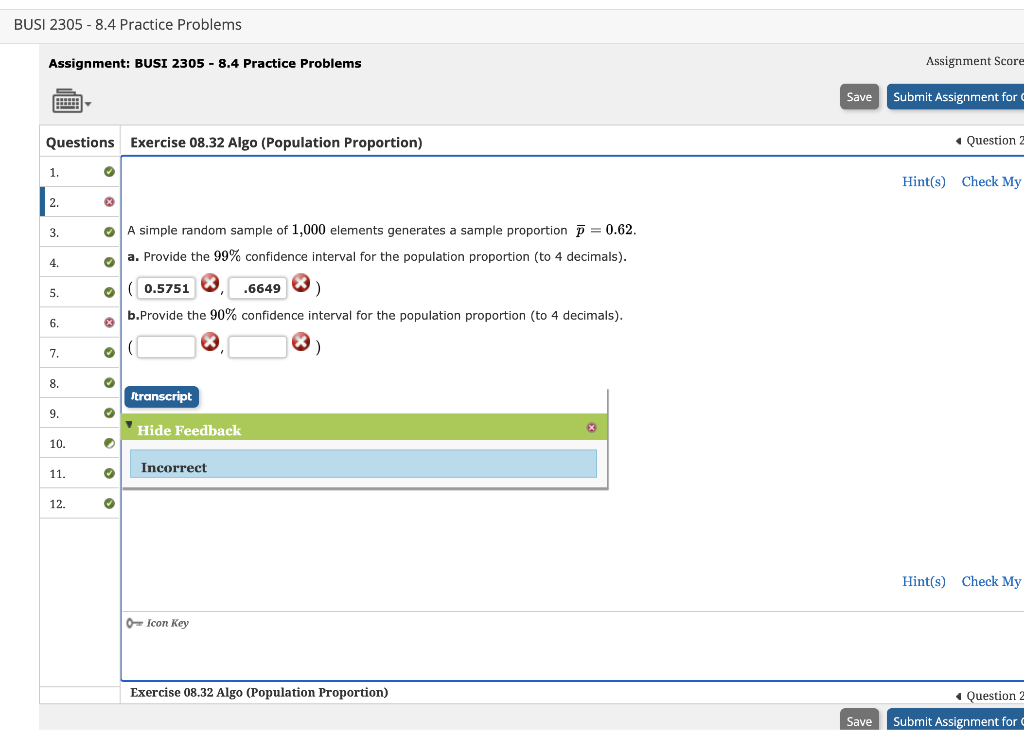1024x735 pixels.
Task: Dismiss feedback with its red X
Action: click(593, 426)
